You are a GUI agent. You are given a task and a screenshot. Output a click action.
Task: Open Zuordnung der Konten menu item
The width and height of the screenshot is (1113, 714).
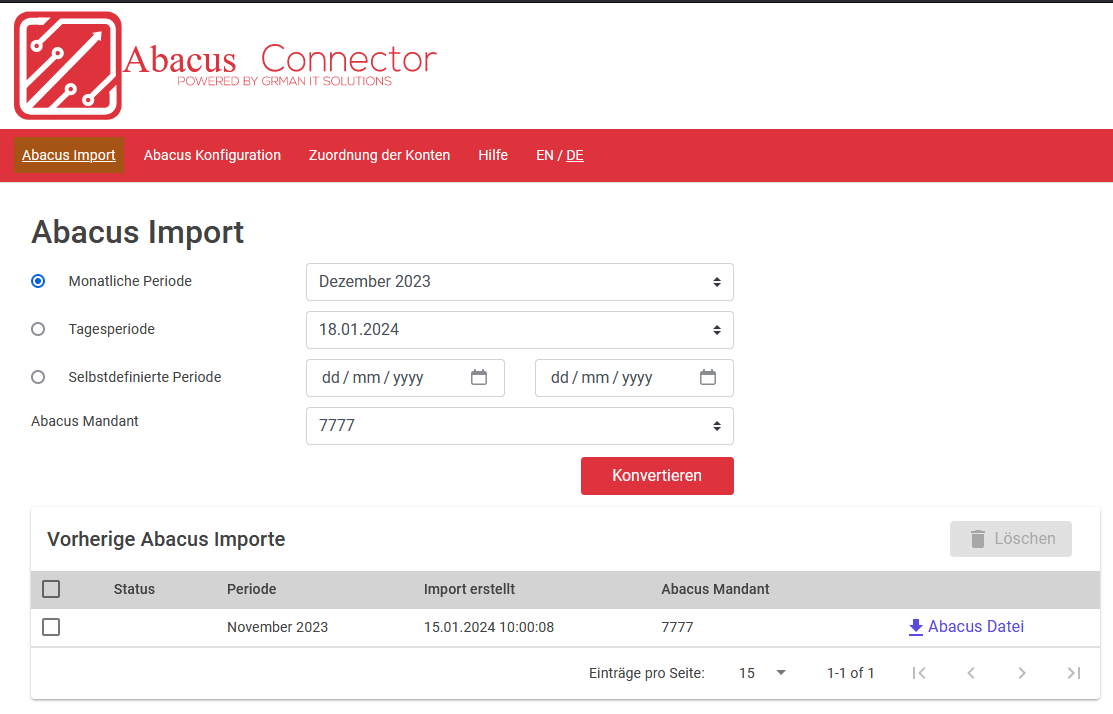(x=379, y=155)
